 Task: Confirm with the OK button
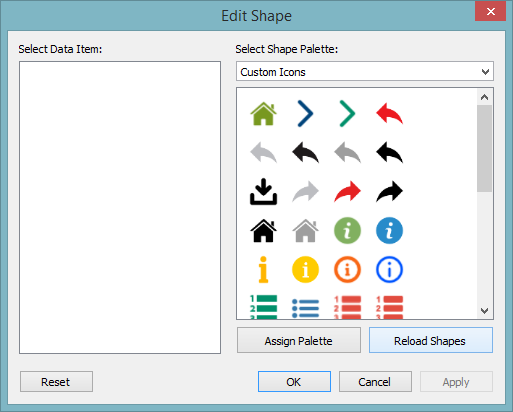(294, 381)
